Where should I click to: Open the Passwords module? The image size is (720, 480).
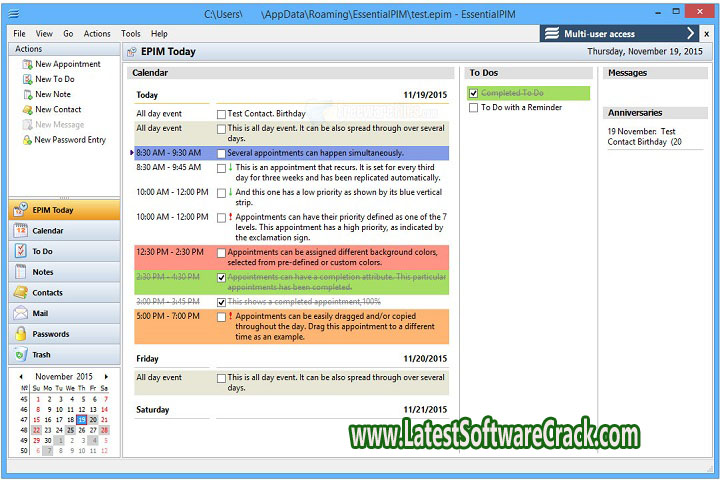[64, 334]
